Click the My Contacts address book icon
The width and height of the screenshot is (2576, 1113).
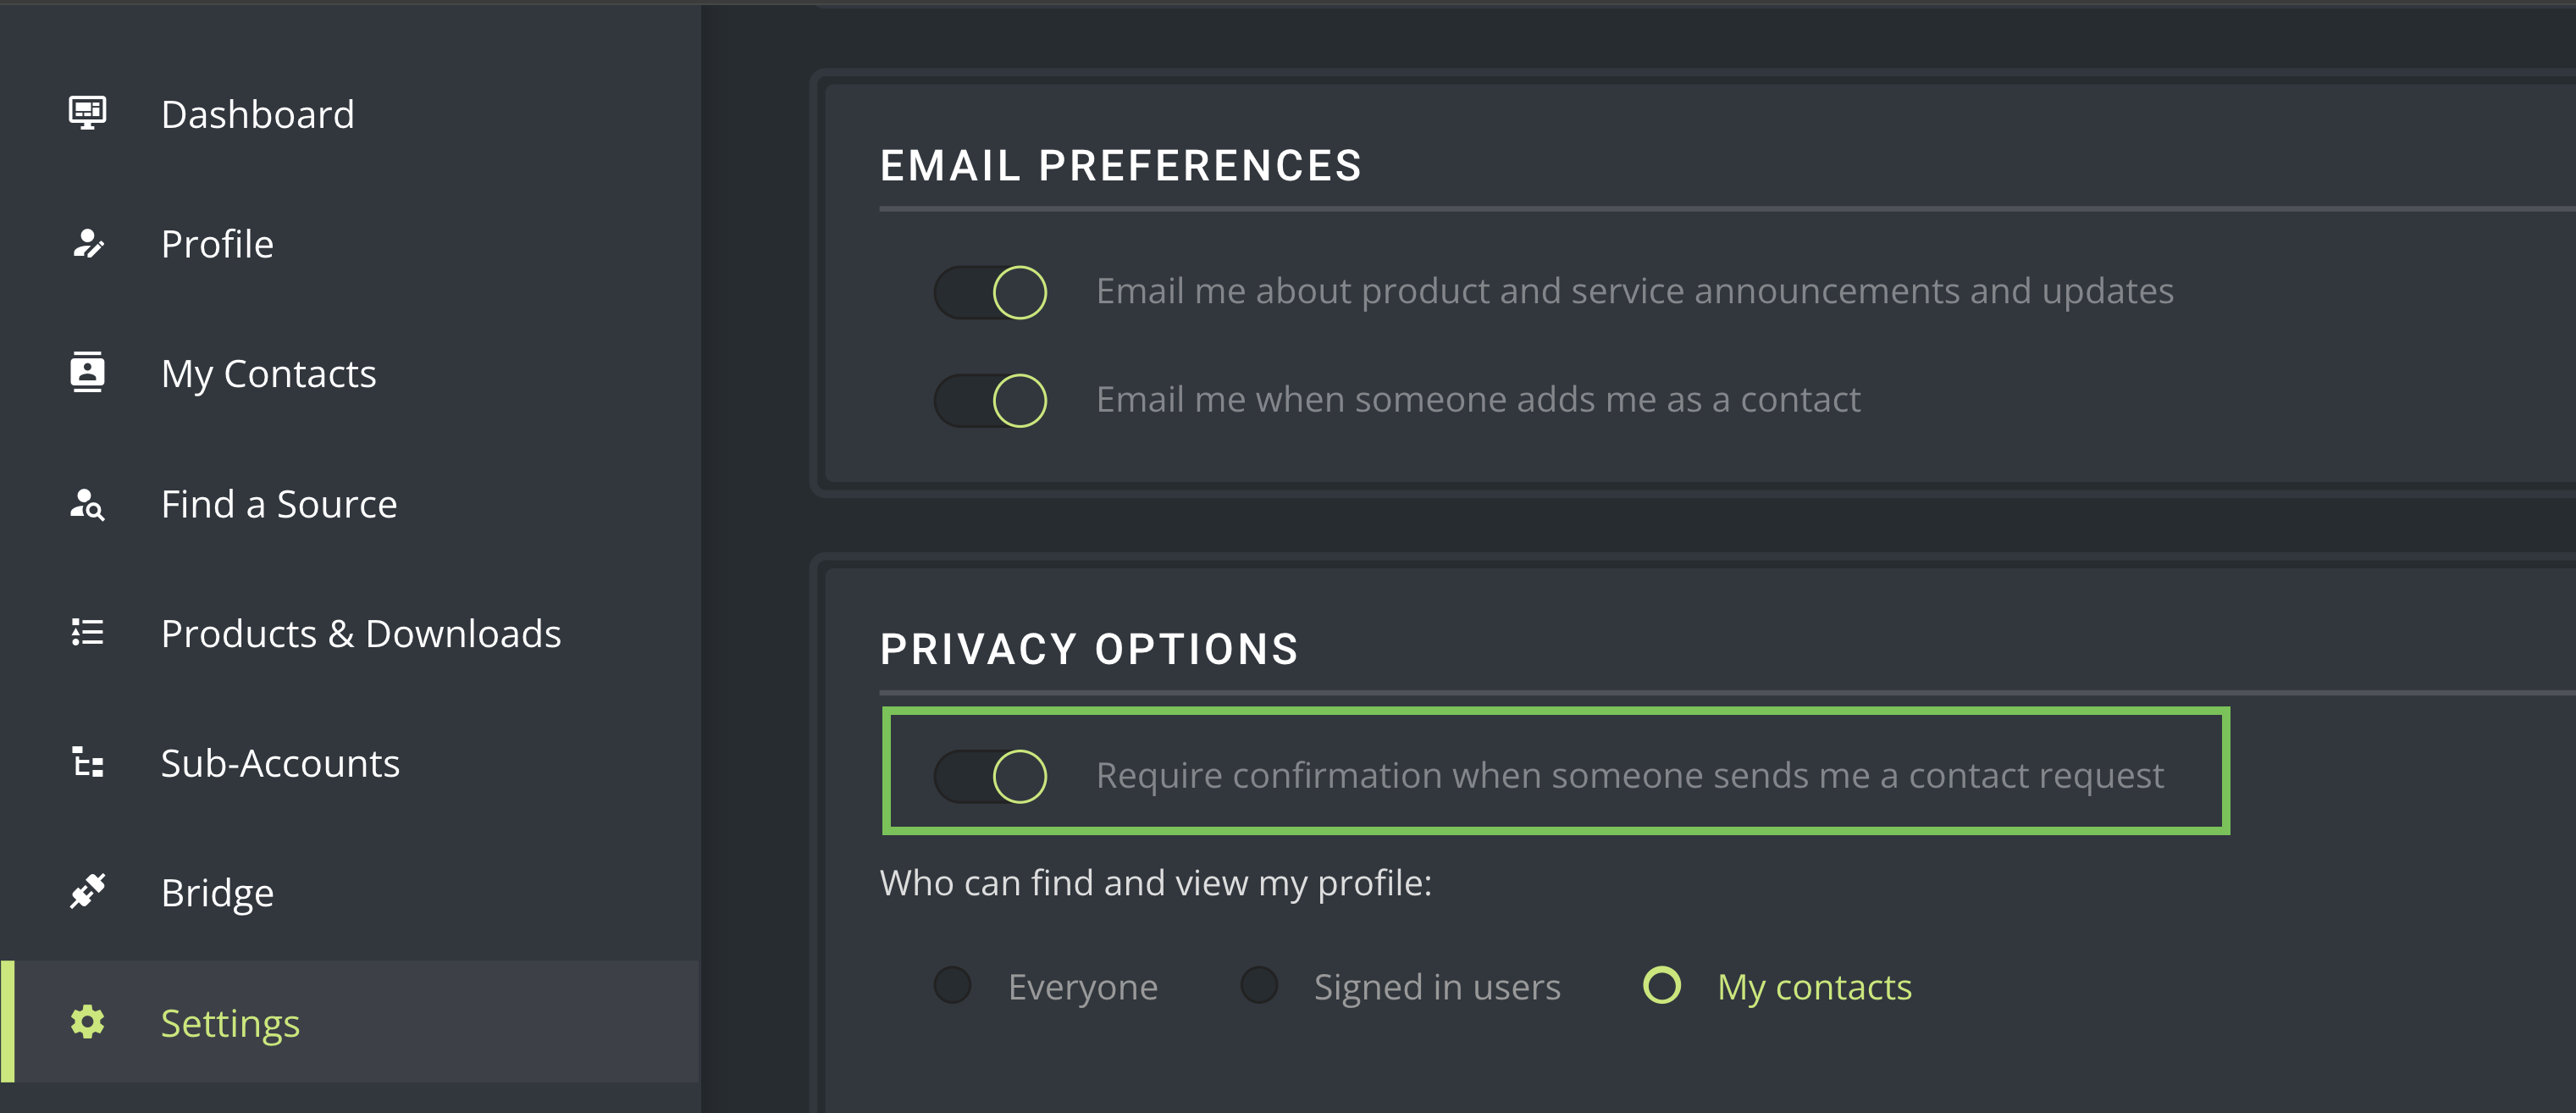pos(87,372)
